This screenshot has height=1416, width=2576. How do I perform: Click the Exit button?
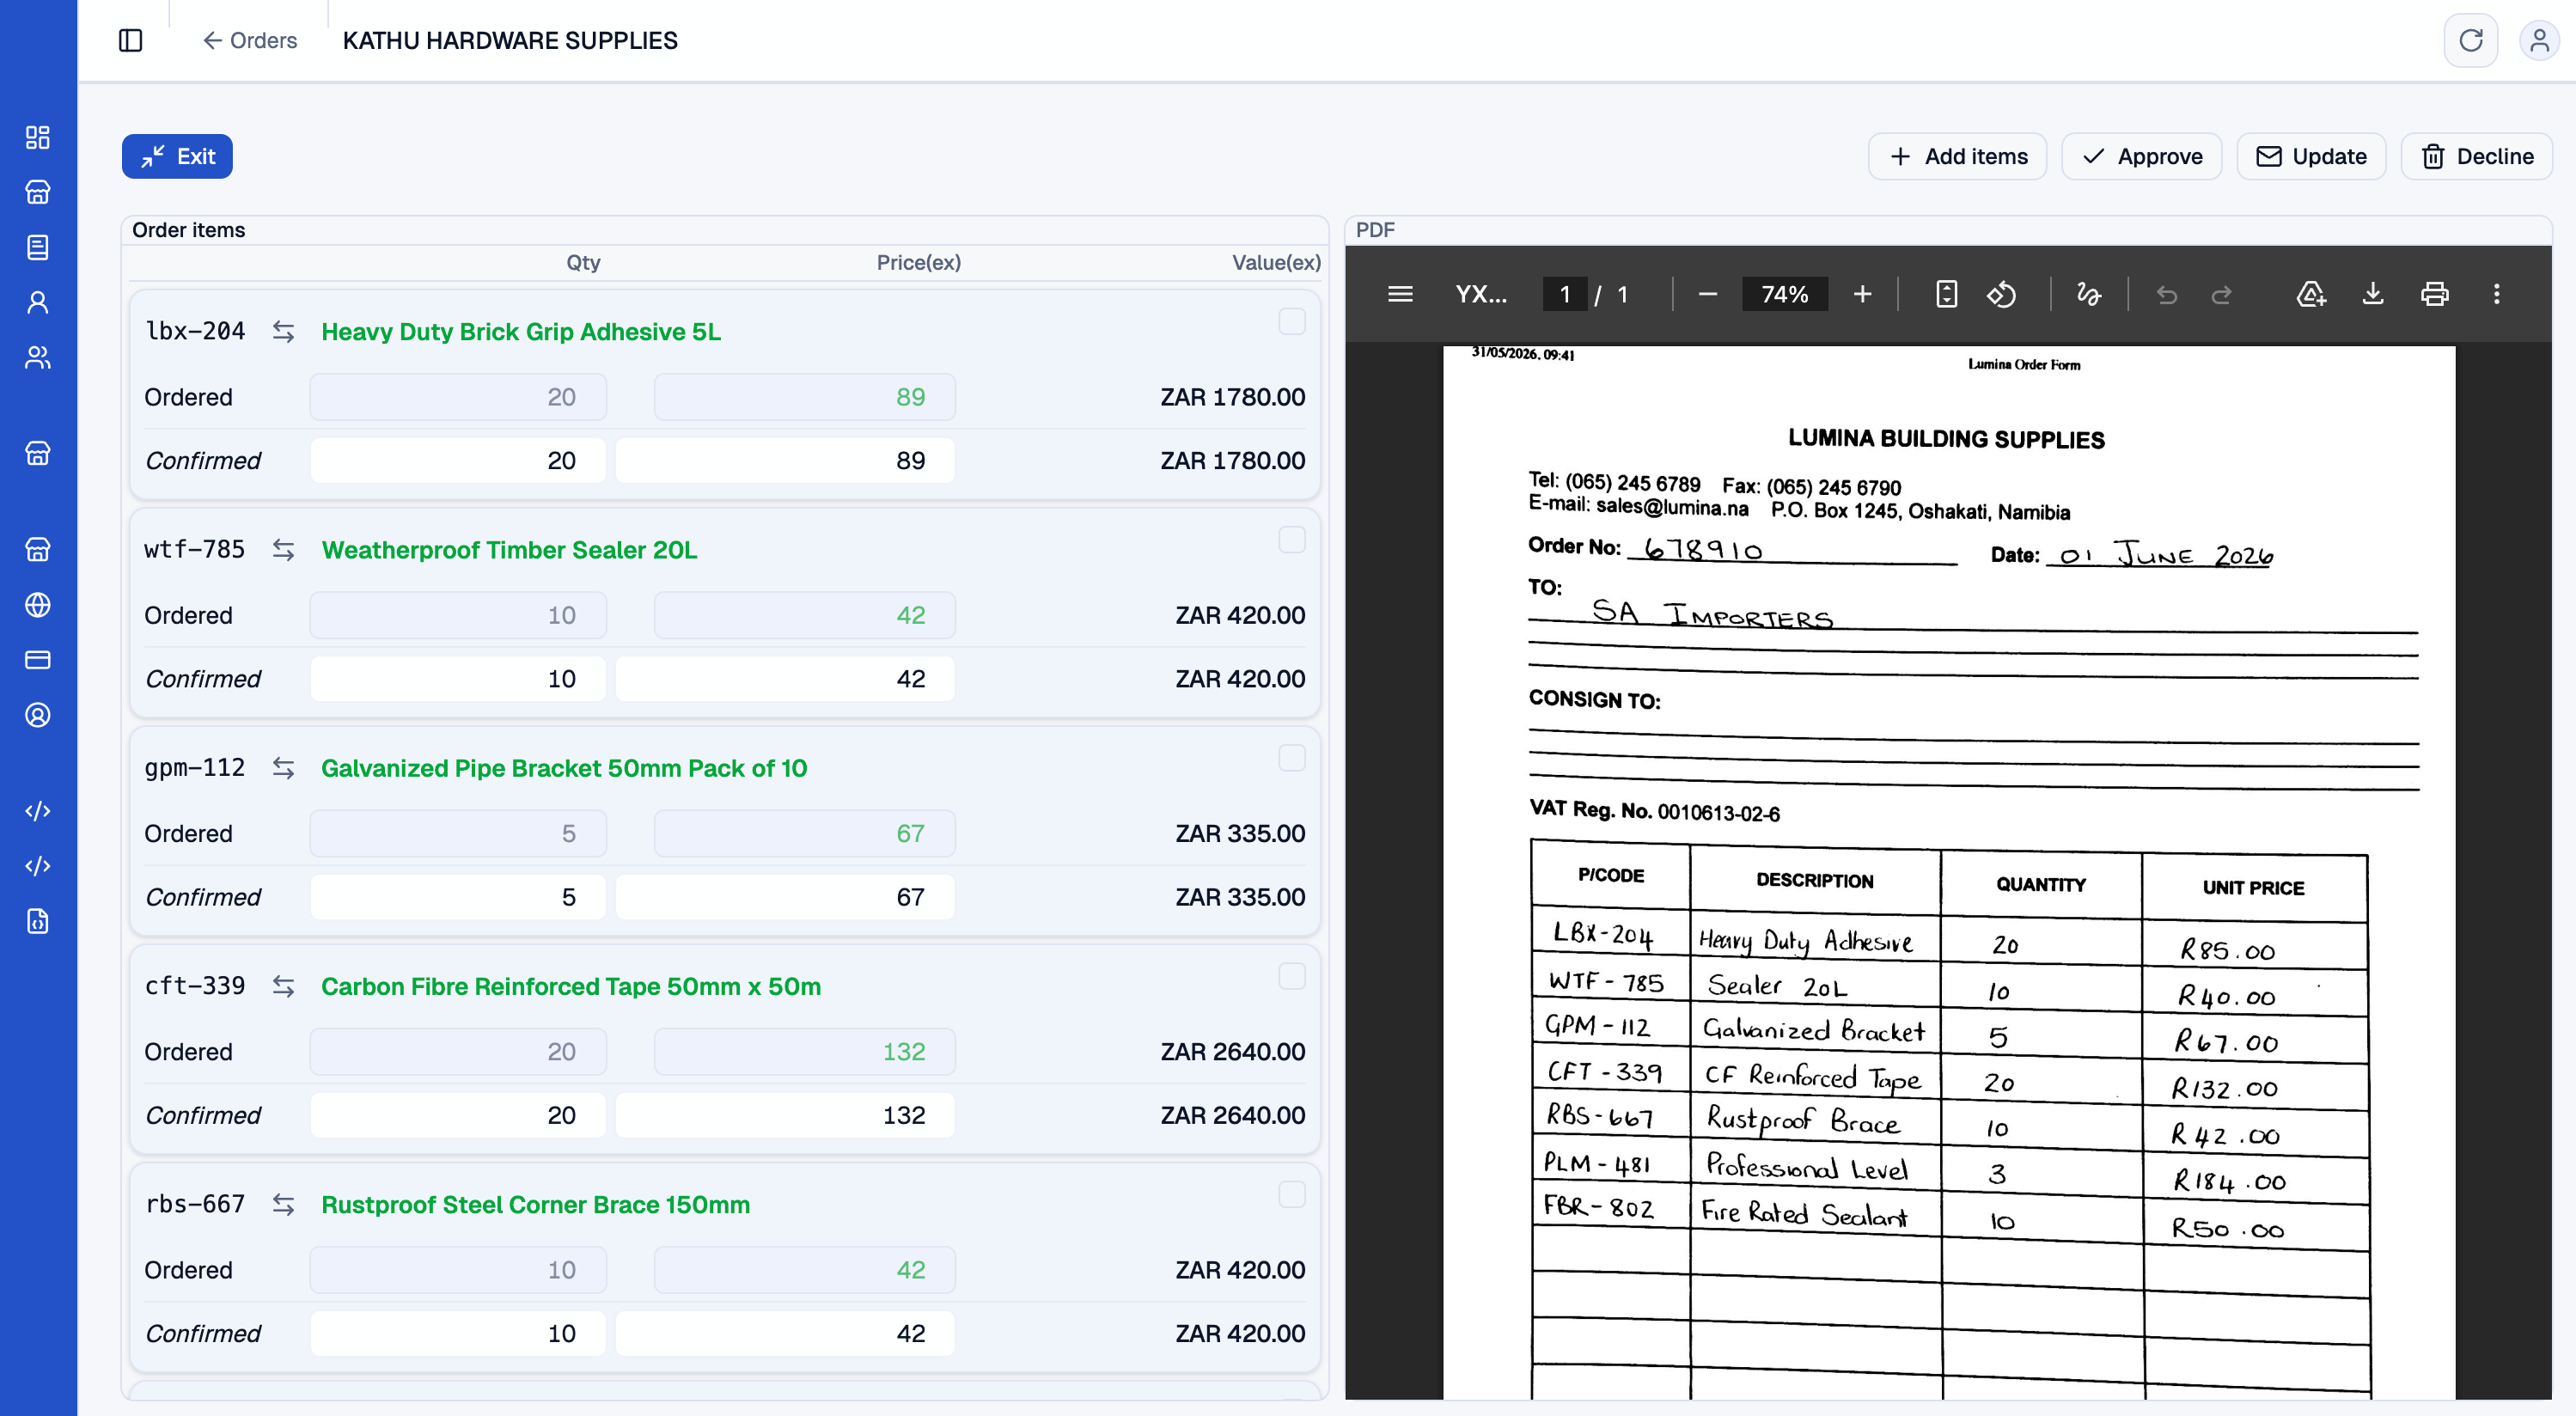[177, 156]
